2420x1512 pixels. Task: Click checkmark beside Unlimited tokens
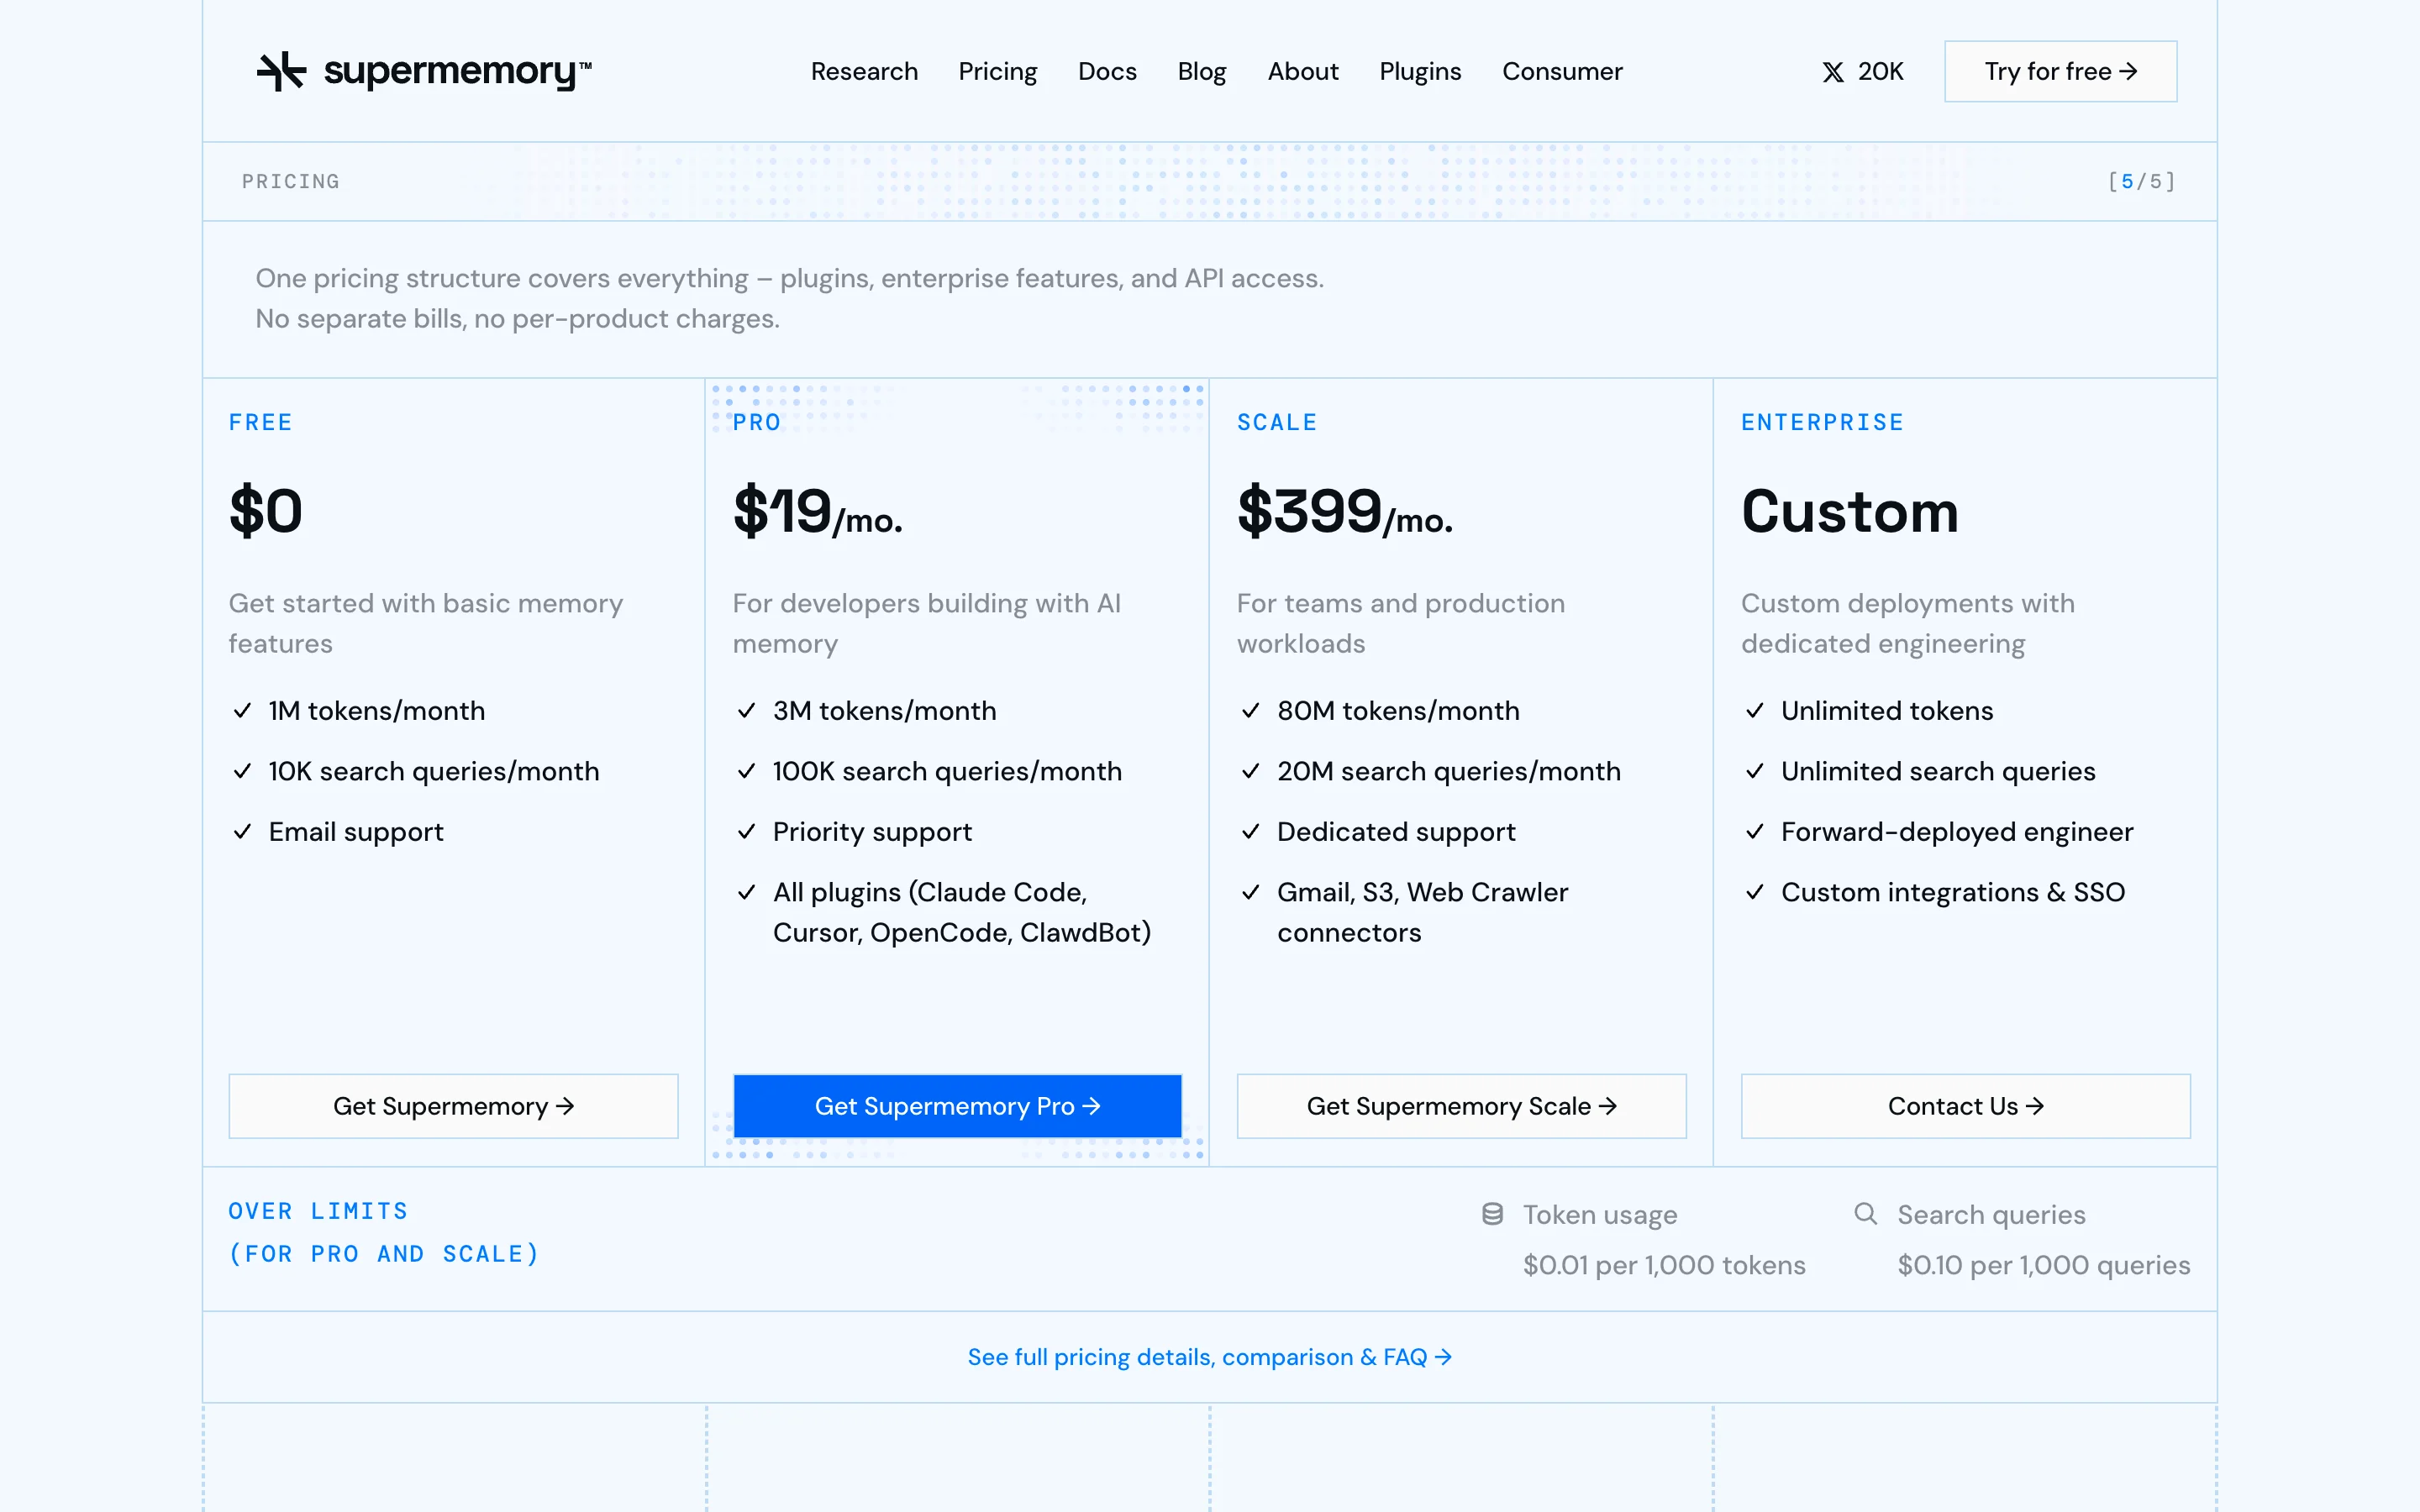(1754, 711)
